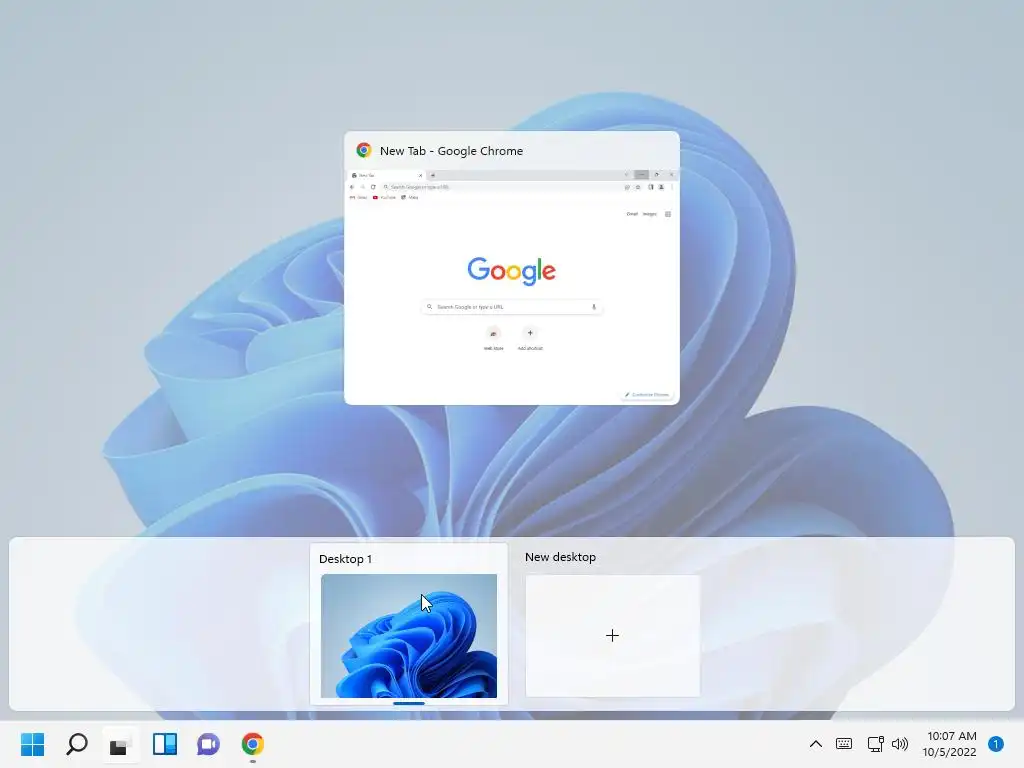
Task: Click the Chrome taskbar icon
Action: point(253,744)
